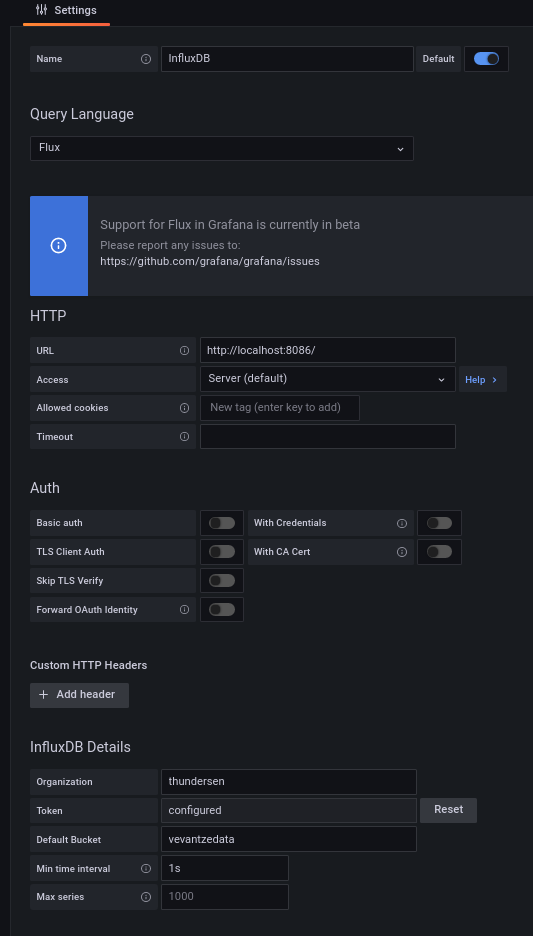The width and height of the screenshot is (533, 936).
Task: Click the Allowed cookies New tag field
Action: point(280,408)
